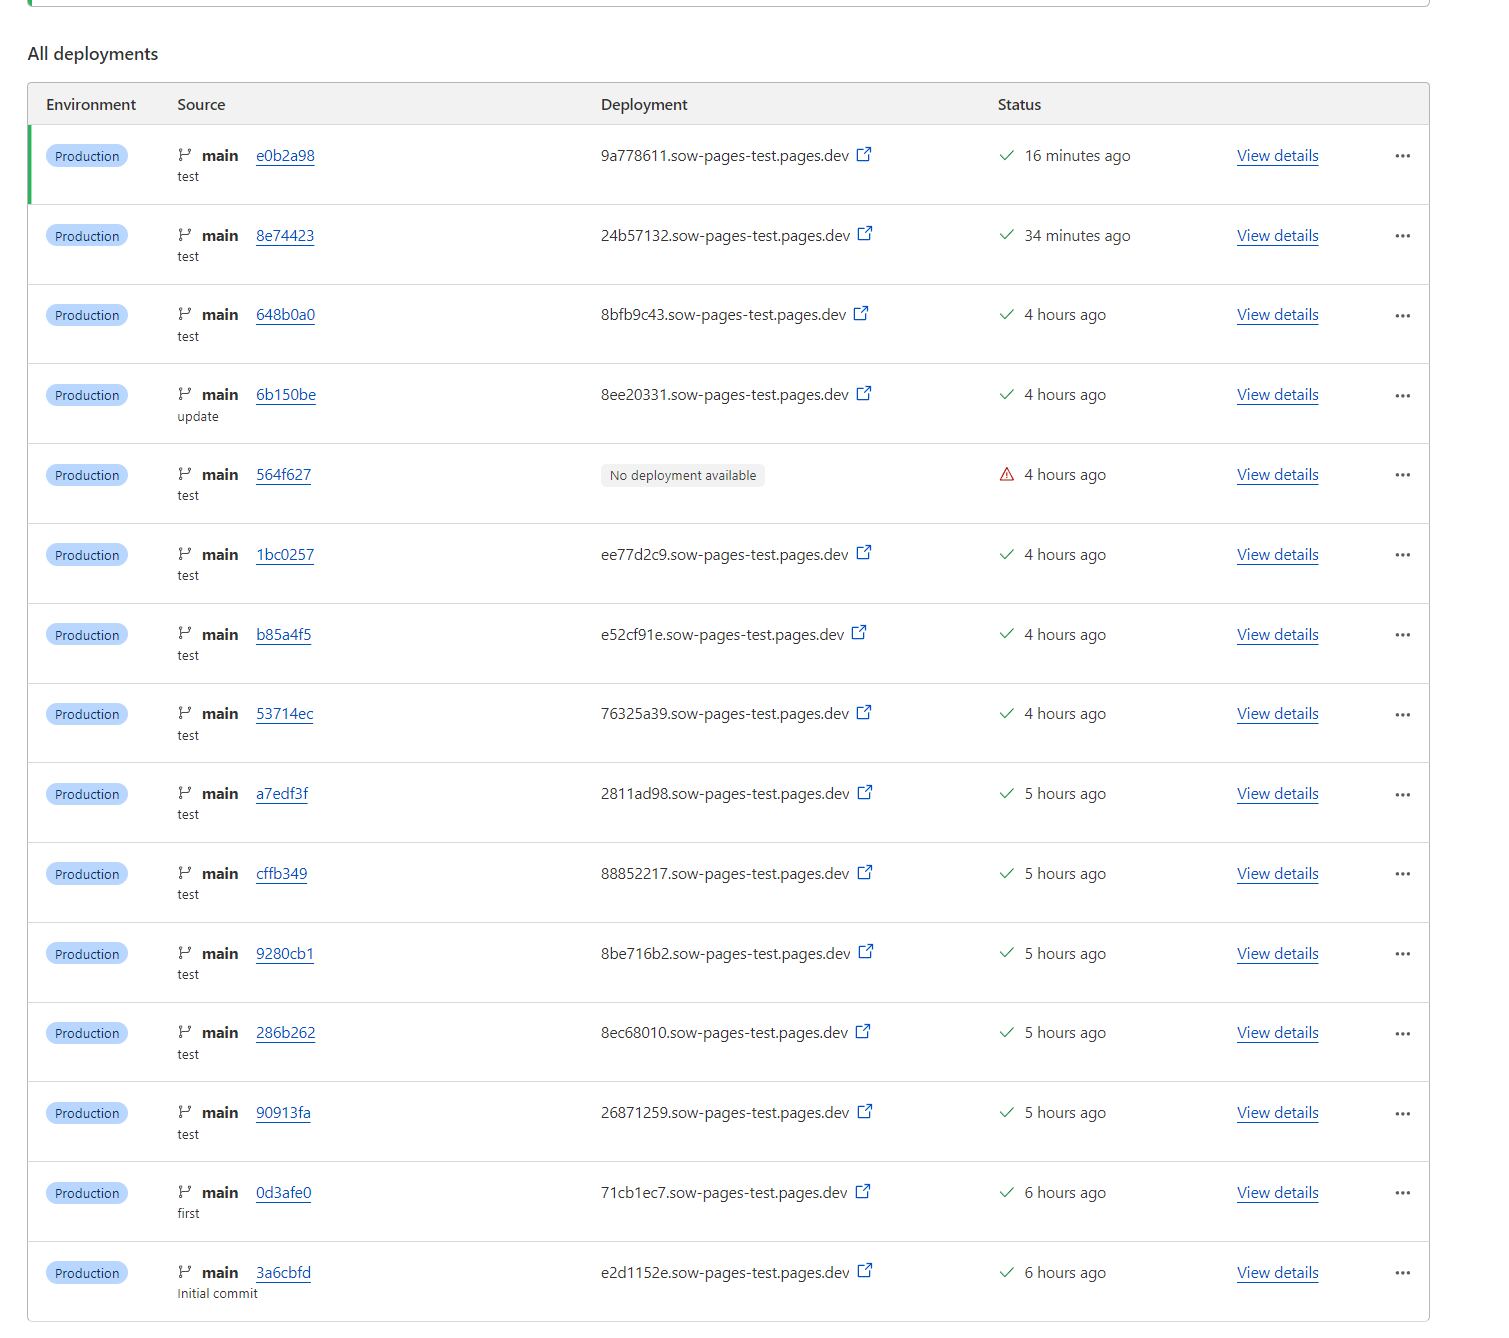The width and height of the screenshot is (1509, 1338).
Task: Open more actions menu for commit 564f627
Action: pyautogui.click(x=1403, y=475)
